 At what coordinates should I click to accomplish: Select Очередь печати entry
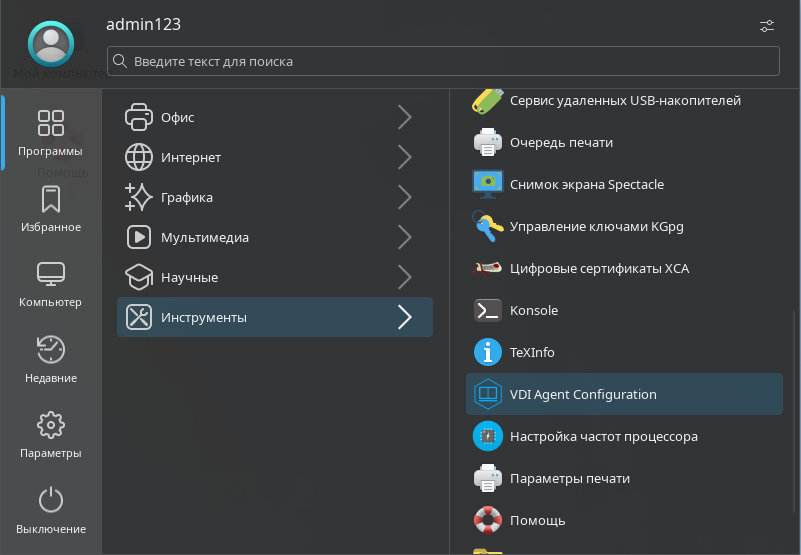tap(560, 143)
